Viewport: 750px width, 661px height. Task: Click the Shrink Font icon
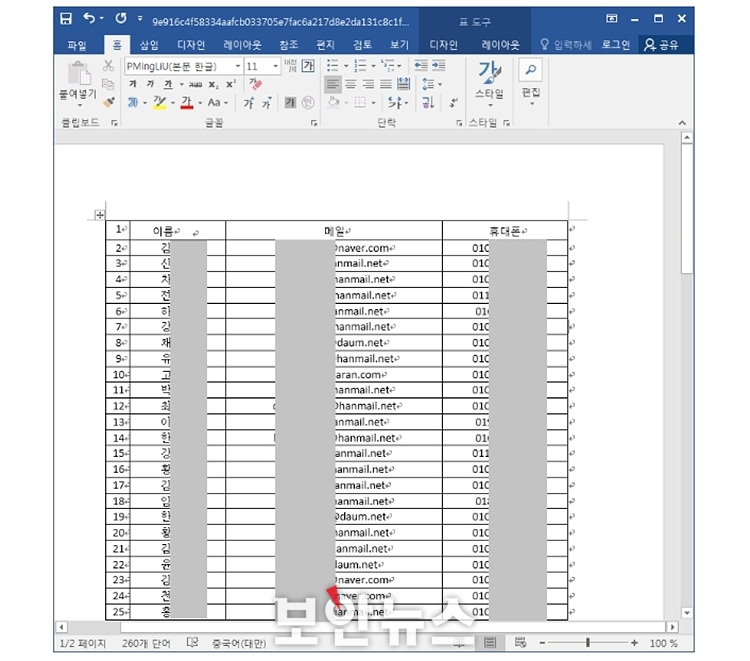pyautogui.click(x=267, y=103)
